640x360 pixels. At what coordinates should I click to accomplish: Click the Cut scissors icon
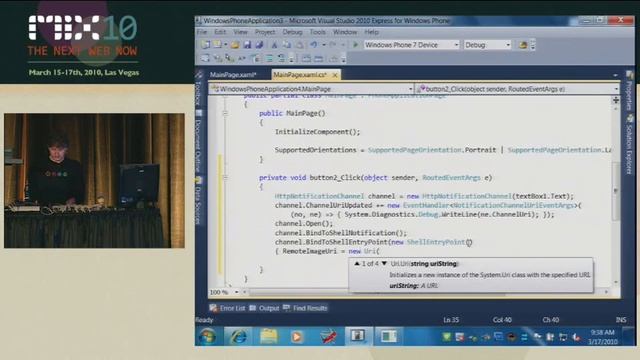coord(274,45)
